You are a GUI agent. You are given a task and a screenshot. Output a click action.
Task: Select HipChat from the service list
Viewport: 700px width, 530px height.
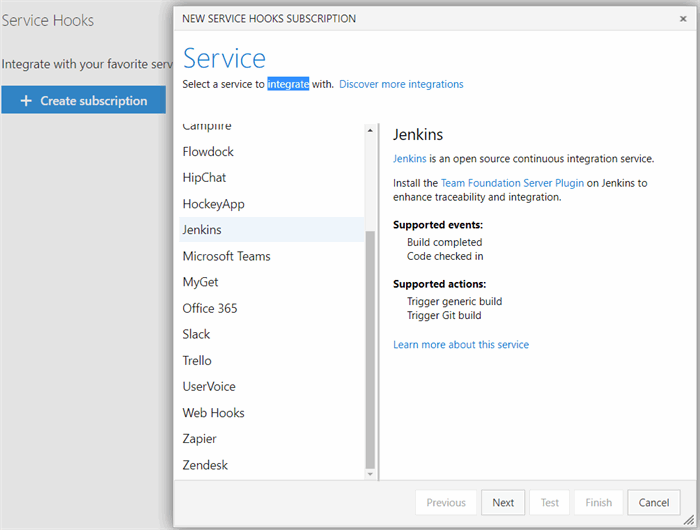(x=204, y=178)
